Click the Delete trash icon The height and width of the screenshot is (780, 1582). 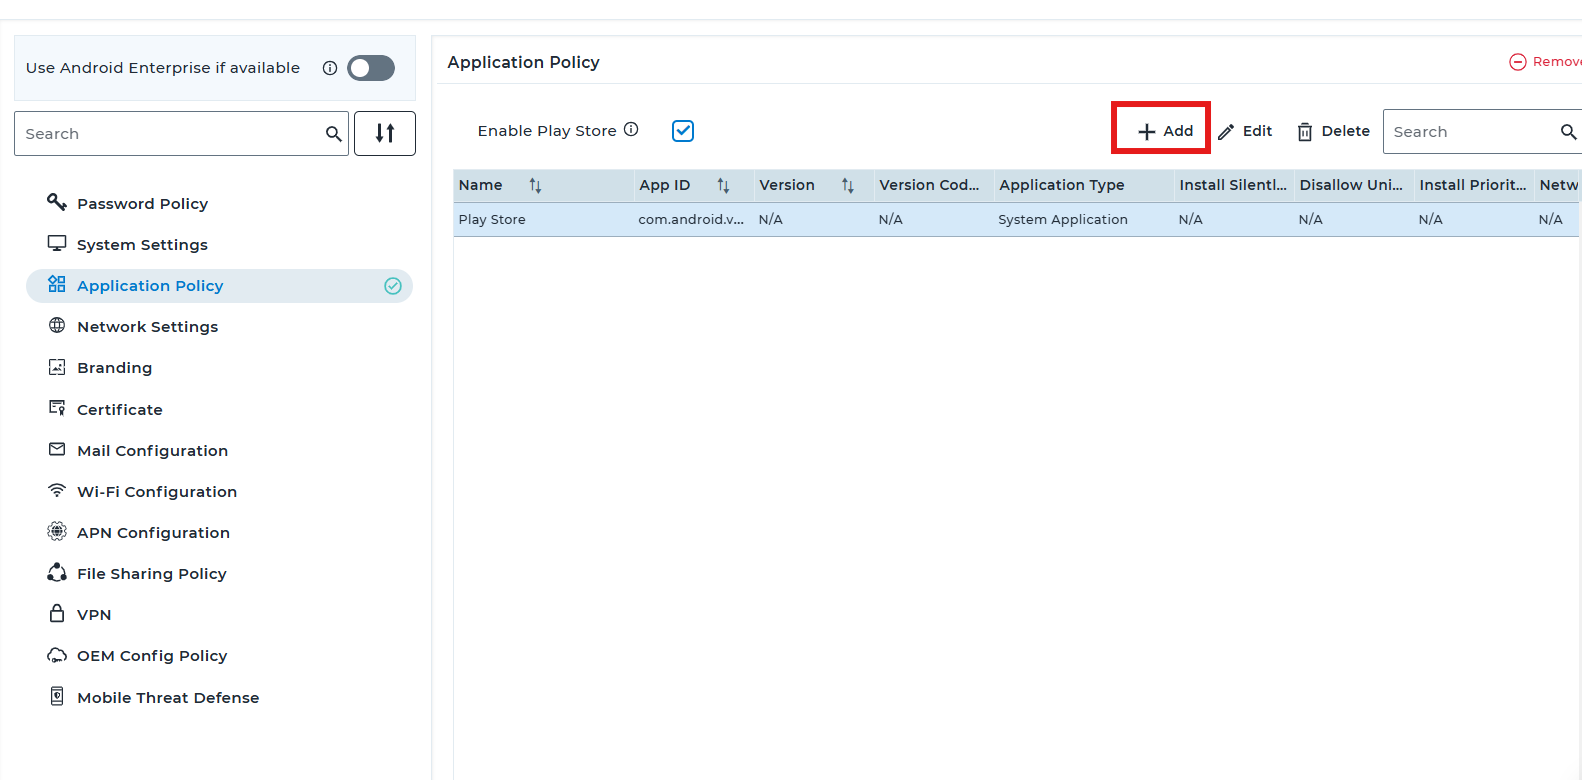[x=1305, y=132]
